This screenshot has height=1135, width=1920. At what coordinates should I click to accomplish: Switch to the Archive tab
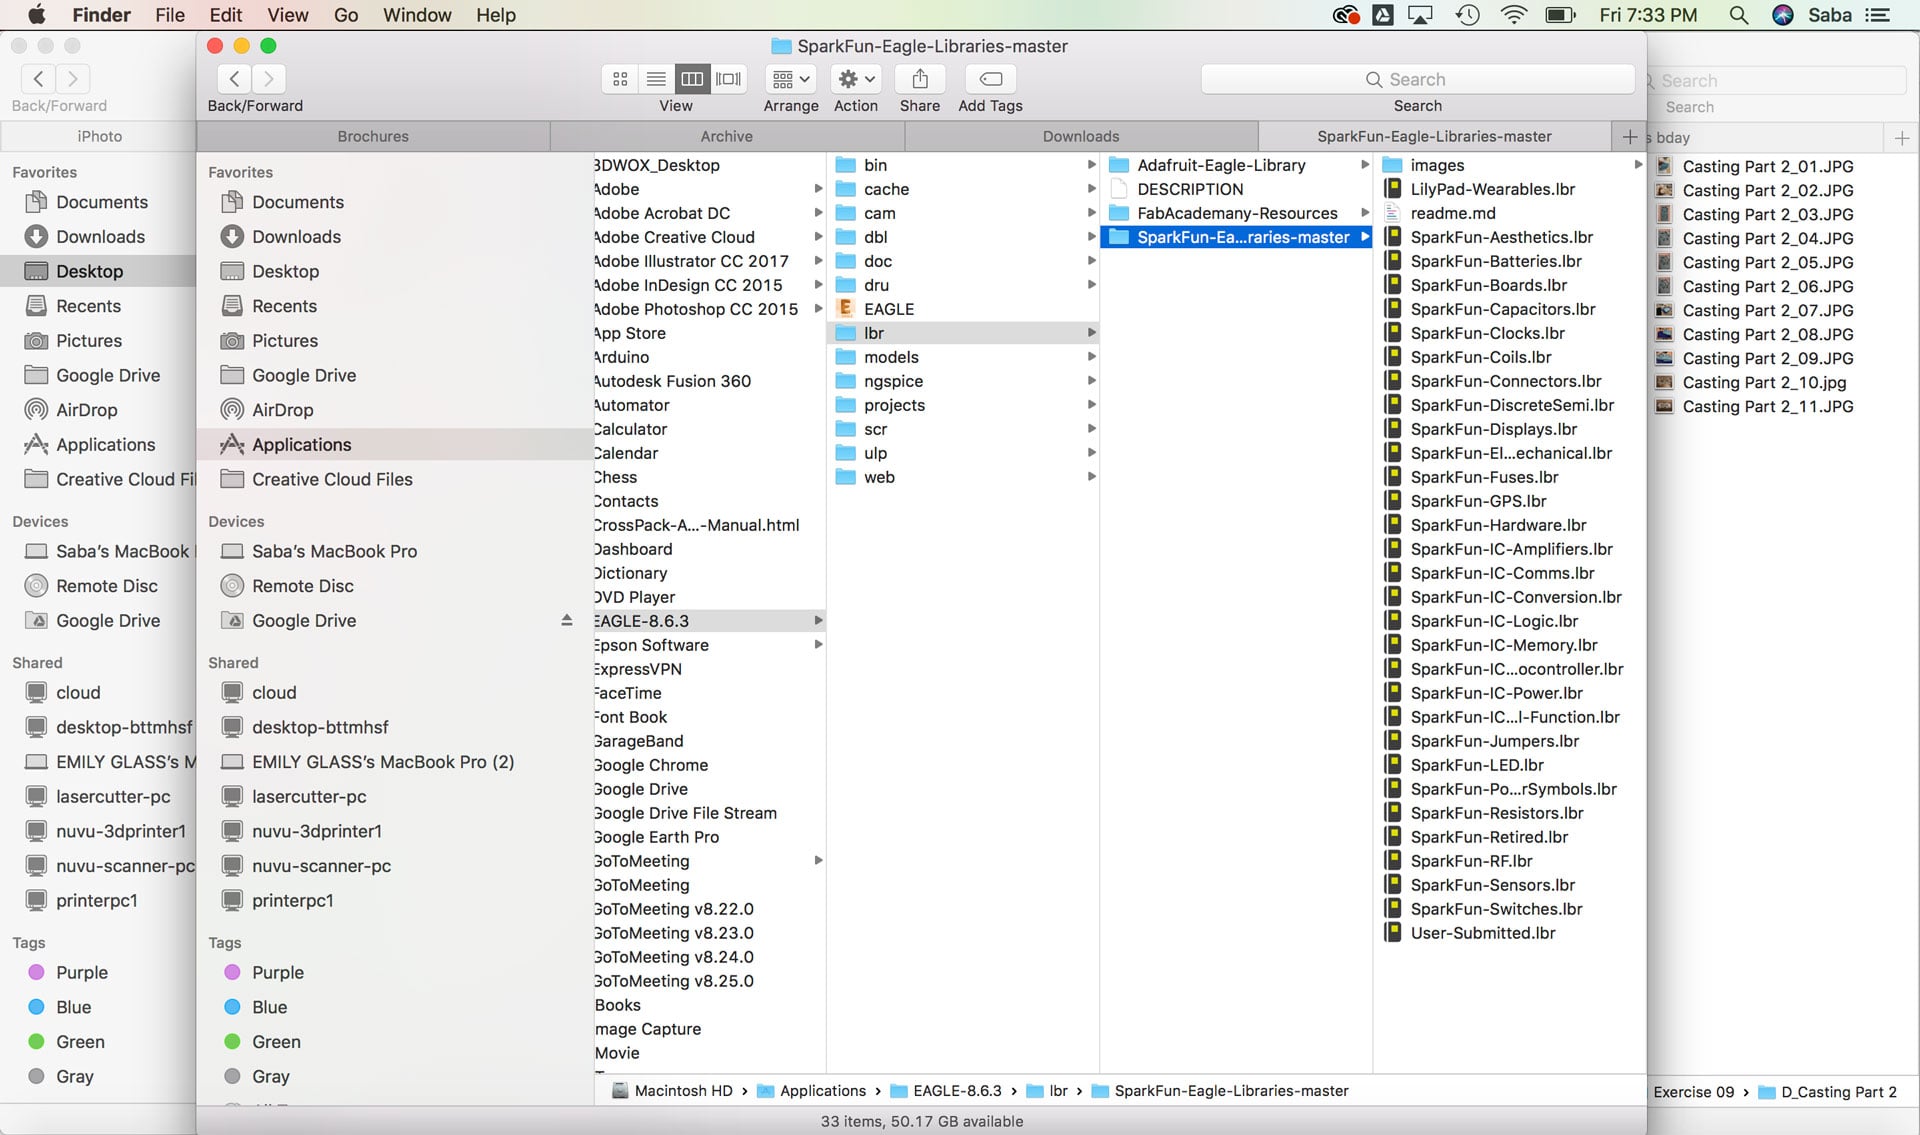pyautogui.click(x=727, y=136)
